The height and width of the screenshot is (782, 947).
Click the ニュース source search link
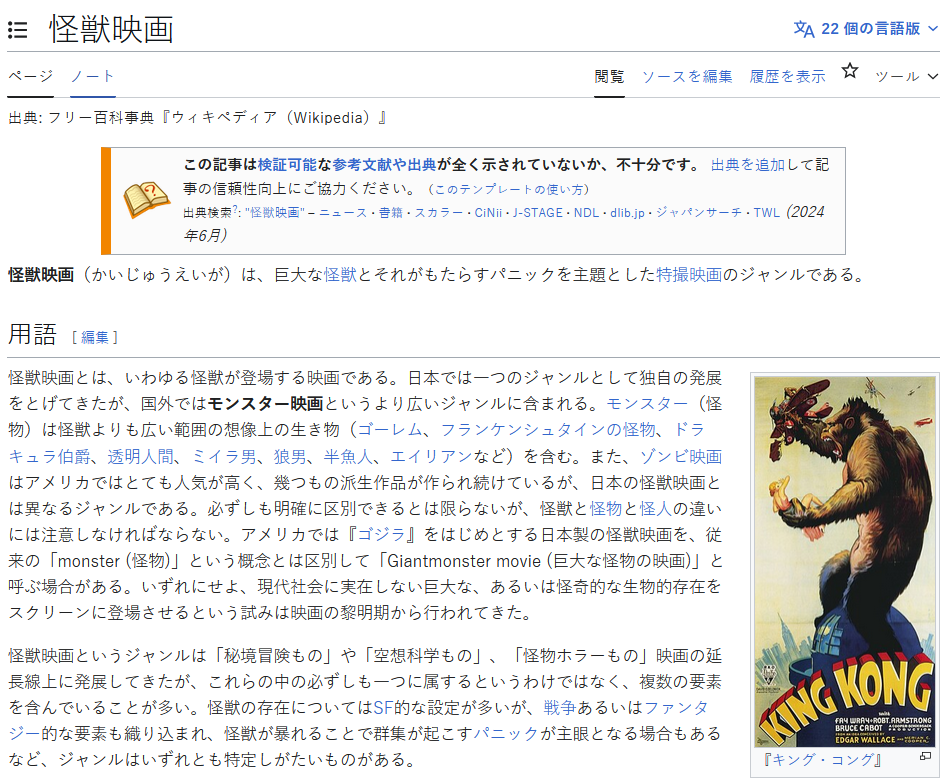pyautogui.click(x=343, y=213)
